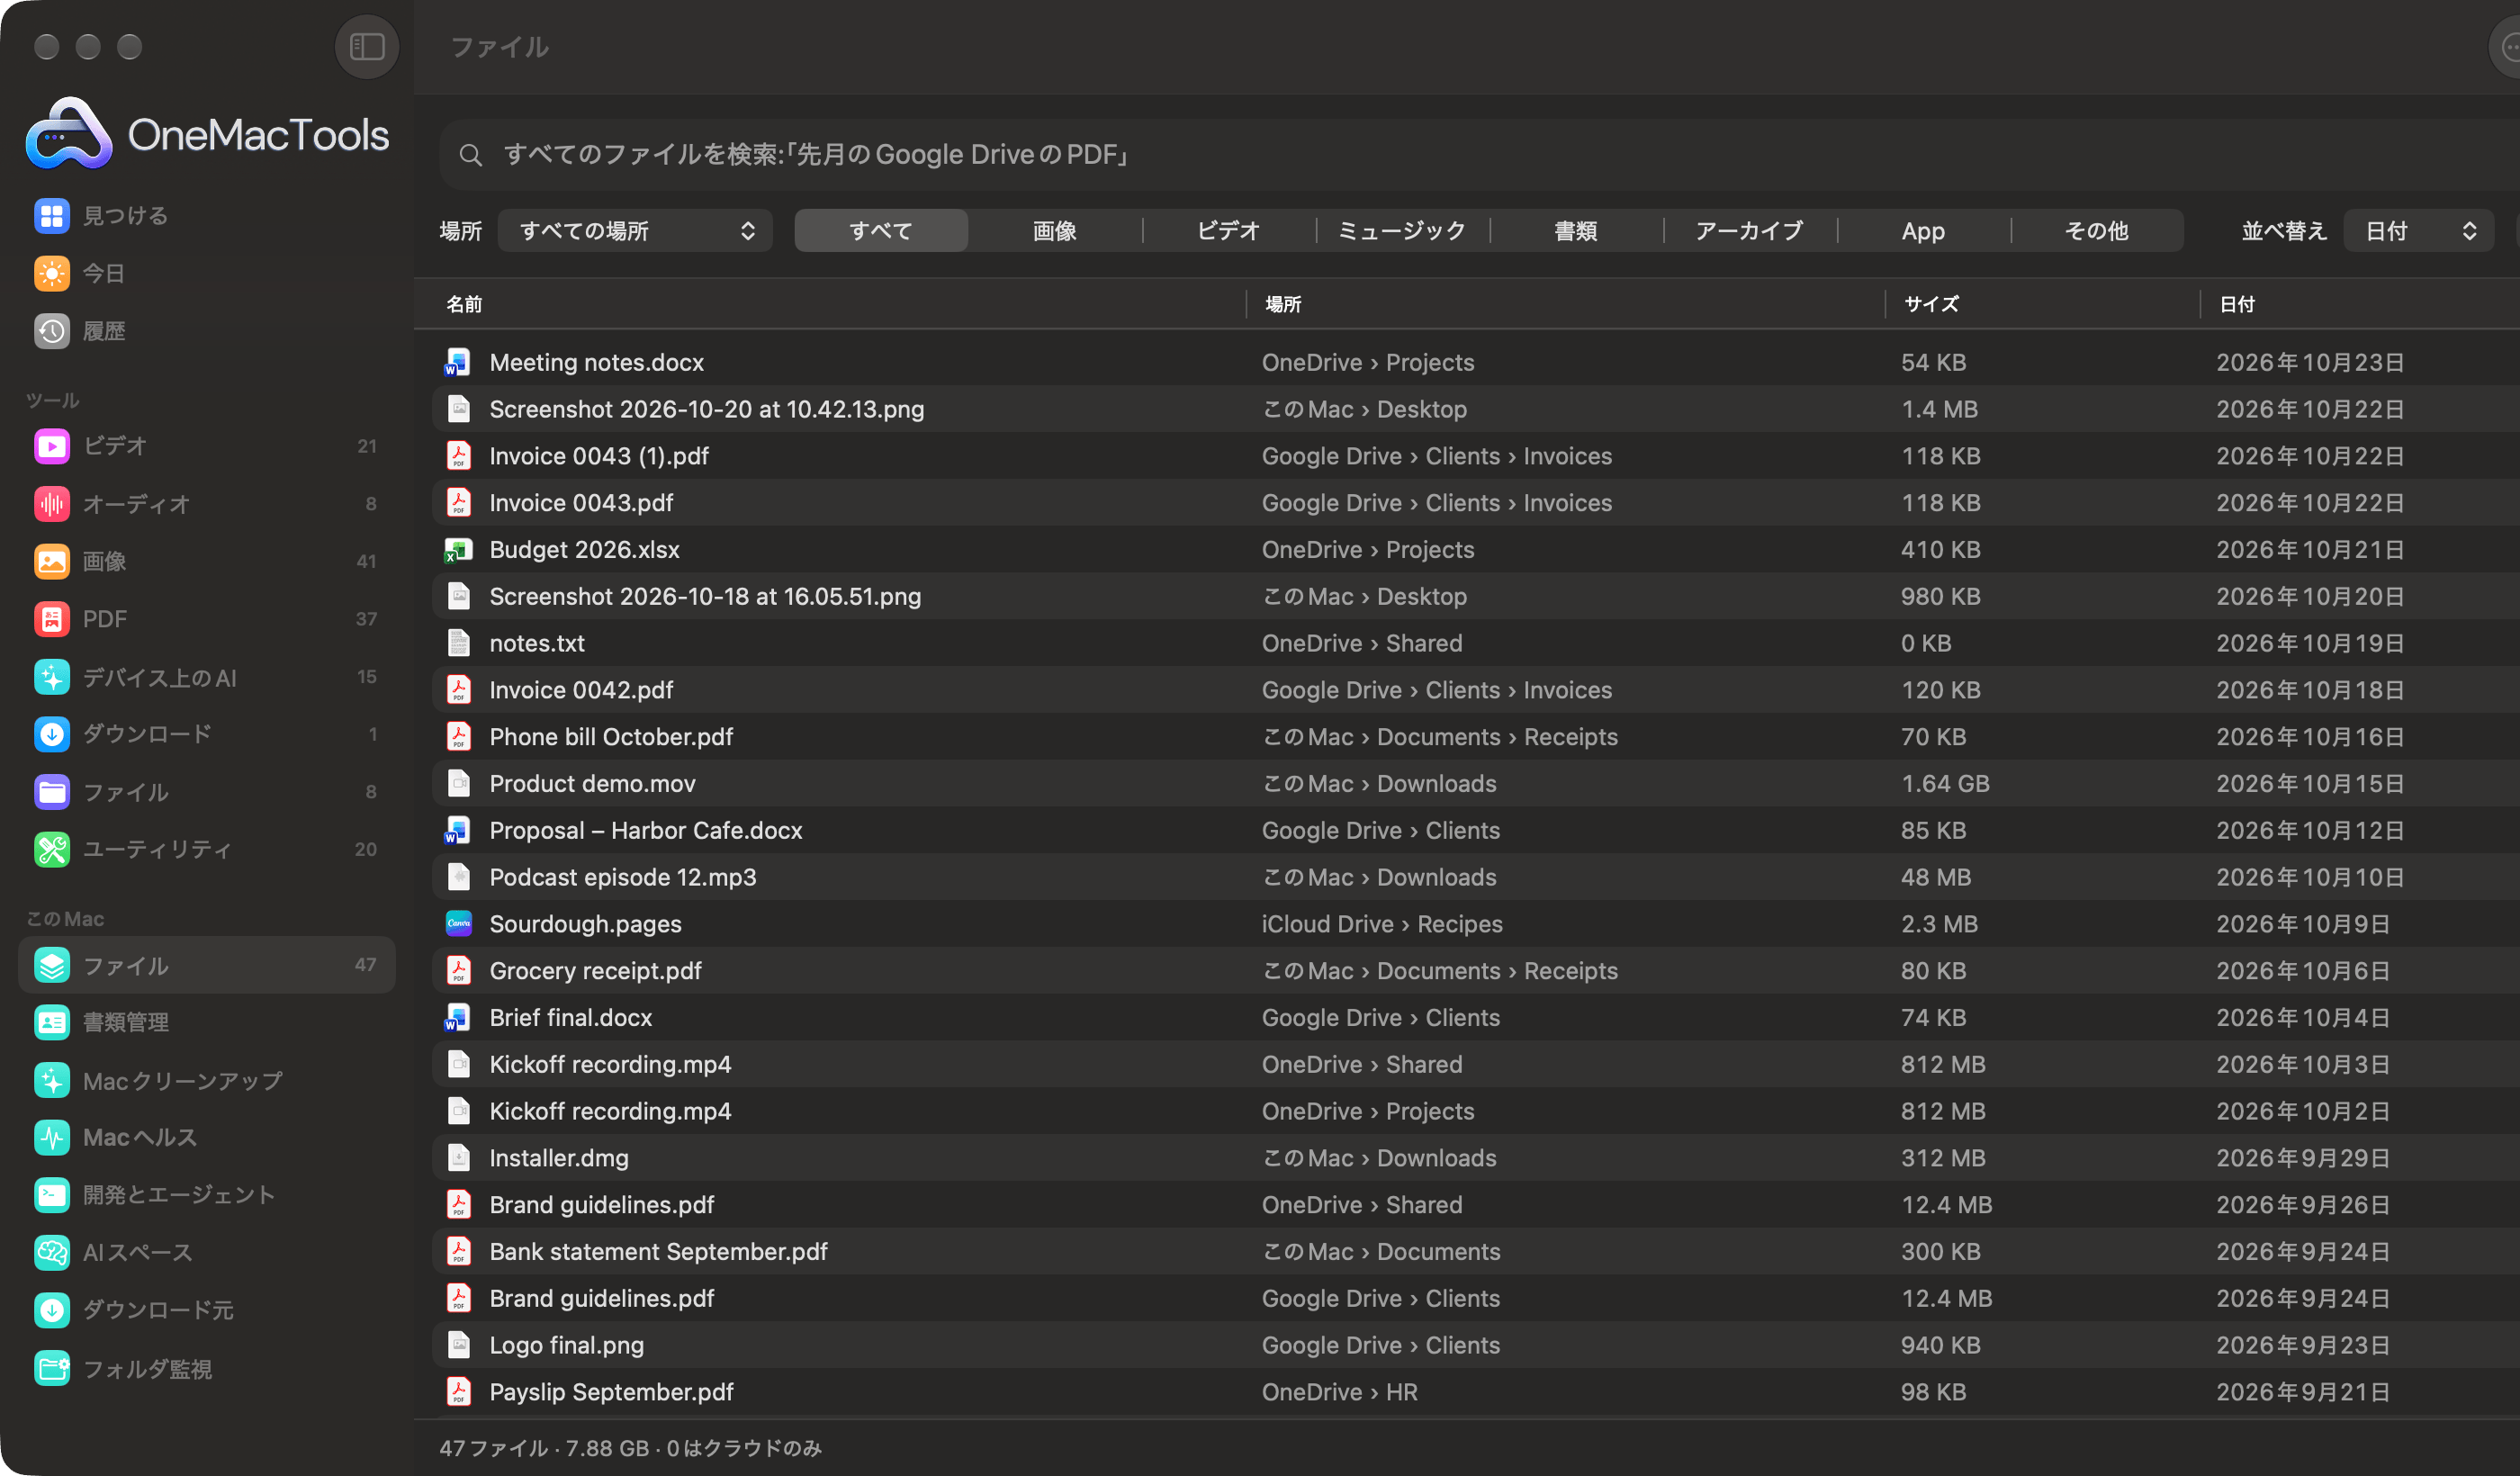Image resolution: width=2520 pixels, height=1476 pixels.
Task: Select the その他 filter tab
Action: [x=2097, y=231]
